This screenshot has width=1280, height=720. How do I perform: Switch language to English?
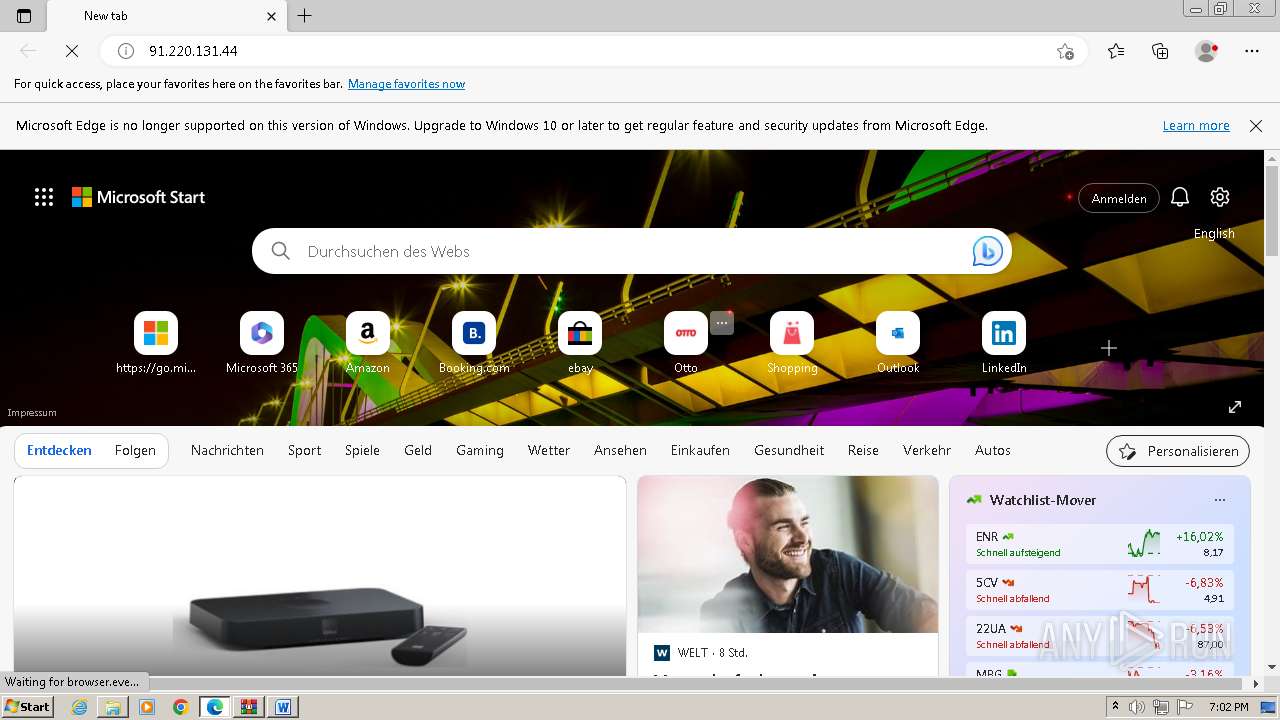pos(1214,234)
